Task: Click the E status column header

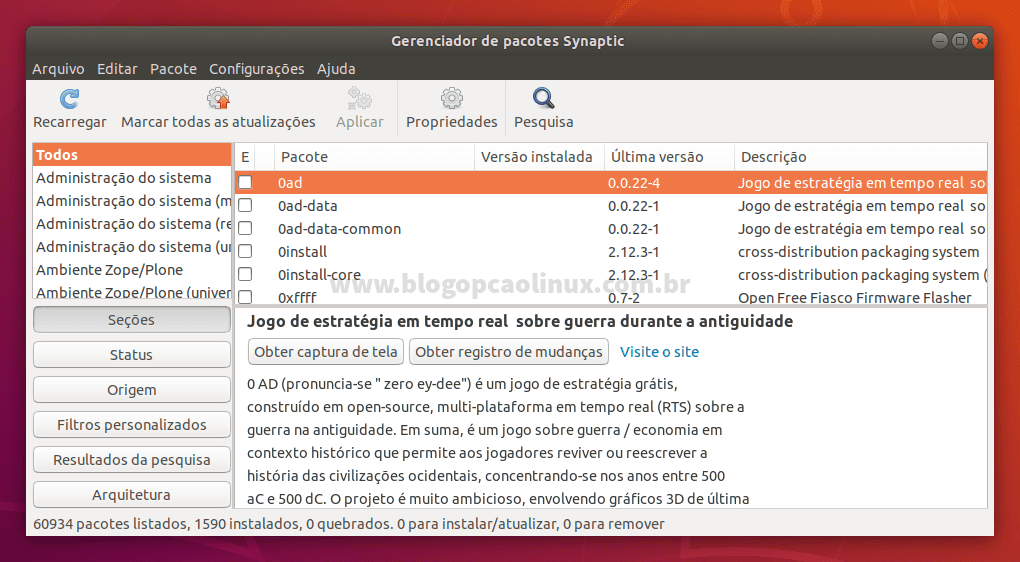Action: (x=245, y=157)
